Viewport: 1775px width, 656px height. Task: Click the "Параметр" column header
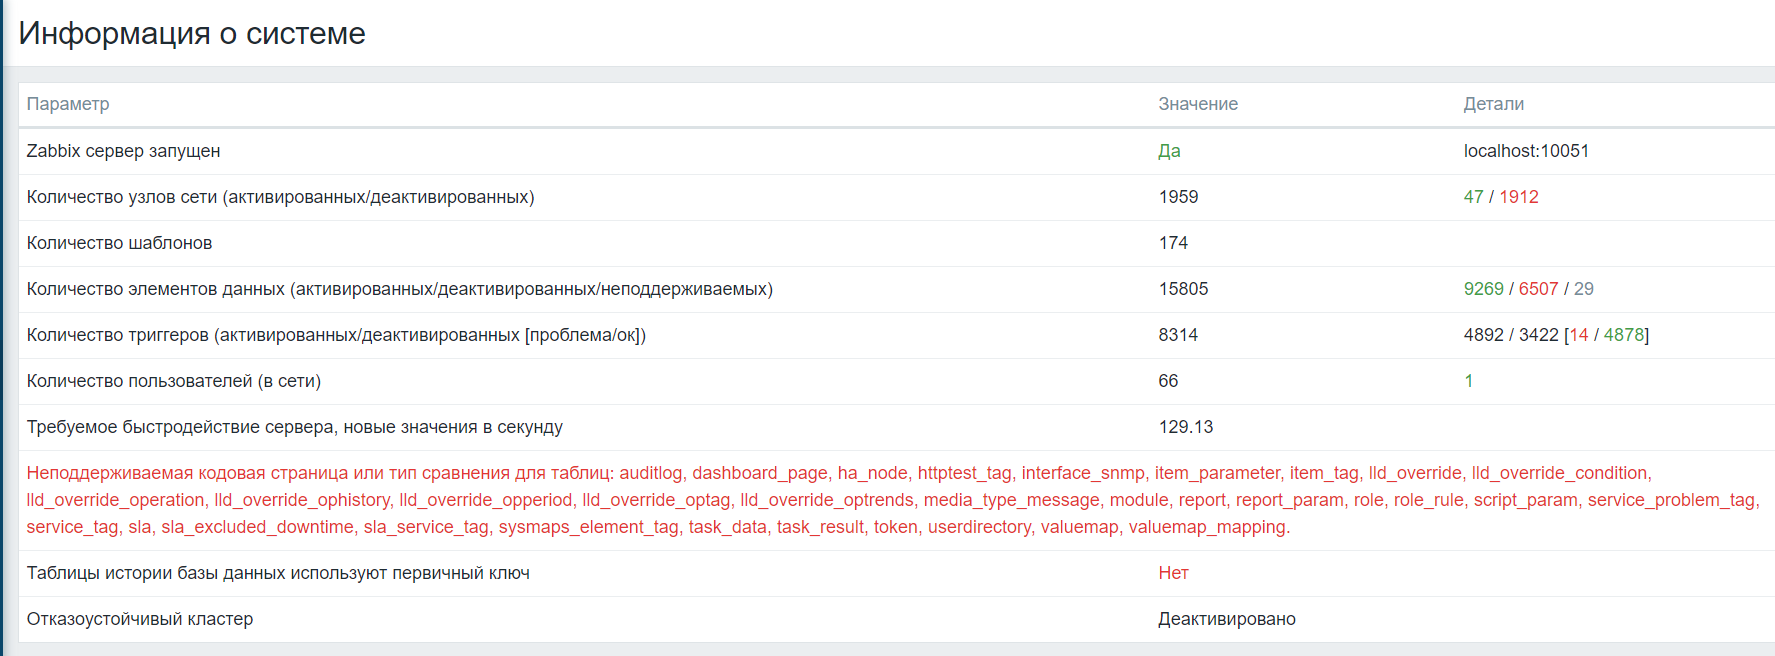click(x=68, y=104)
